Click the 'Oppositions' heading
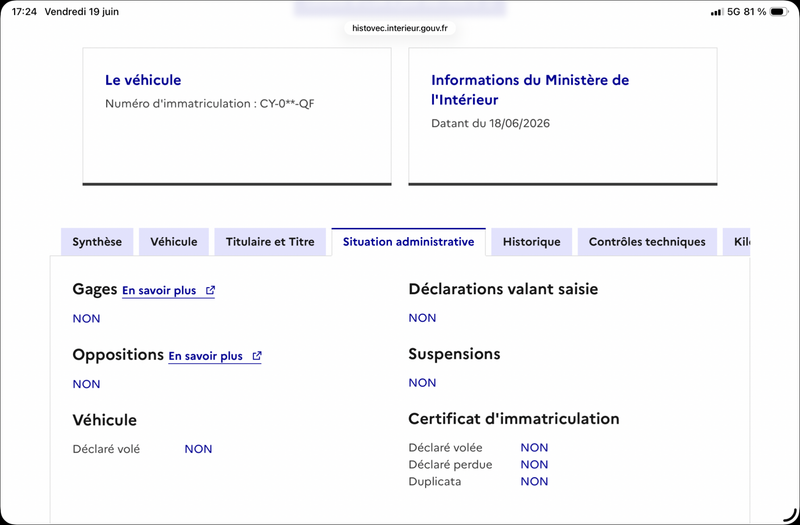Image resolution: width=800 pixels, height=525 pixels. pos(118,355)
